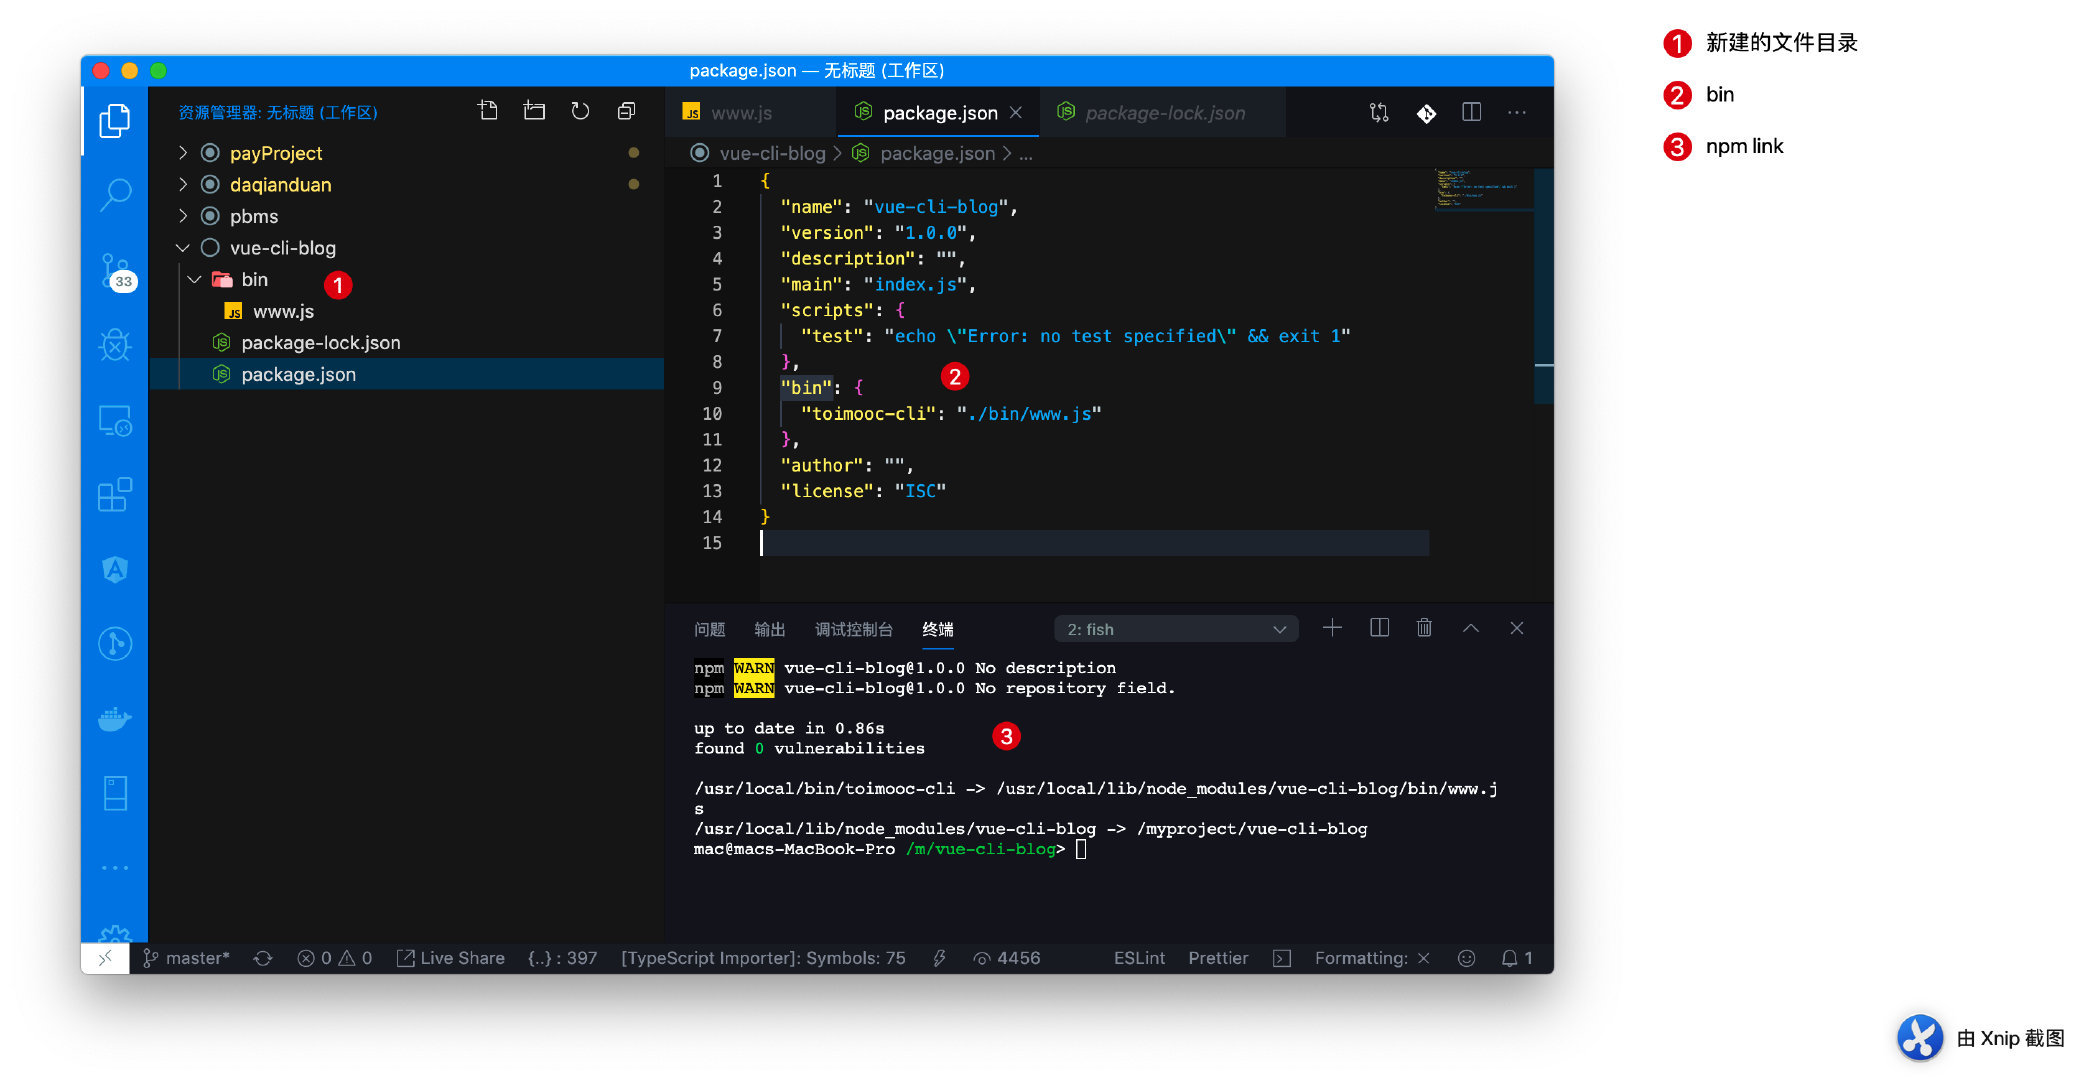Open the Search view in activity bar
Screen dimensions: 2094x1080
point(115,194)
